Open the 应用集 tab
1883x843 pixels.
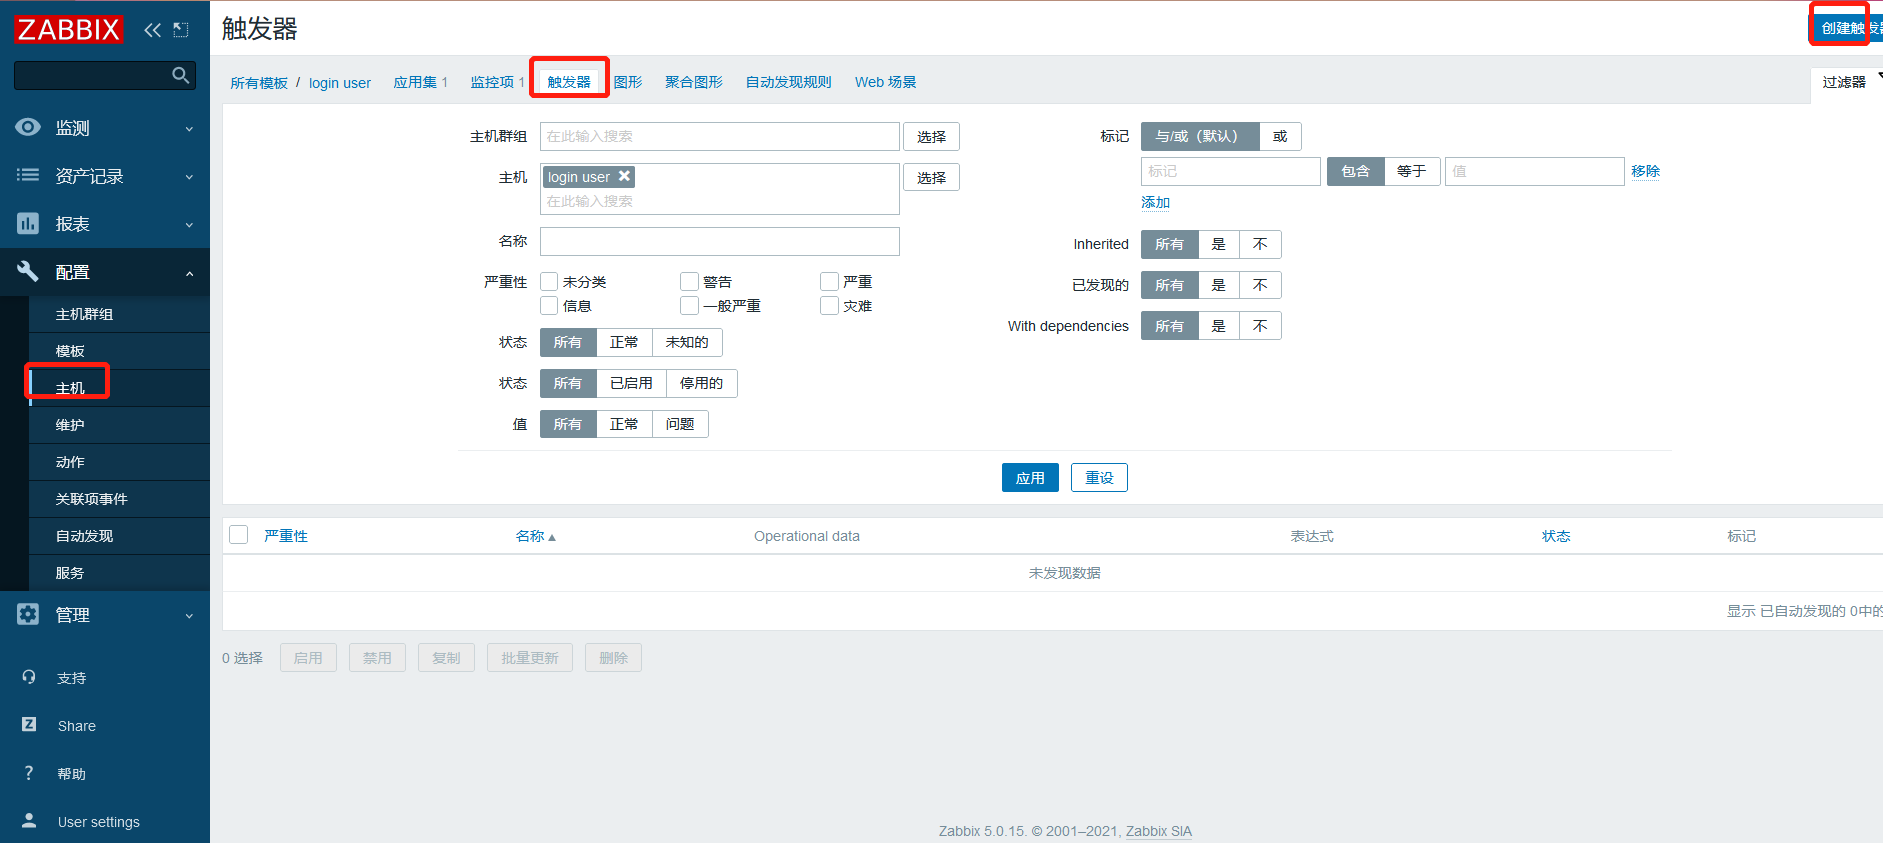click(x=415, y=82)
